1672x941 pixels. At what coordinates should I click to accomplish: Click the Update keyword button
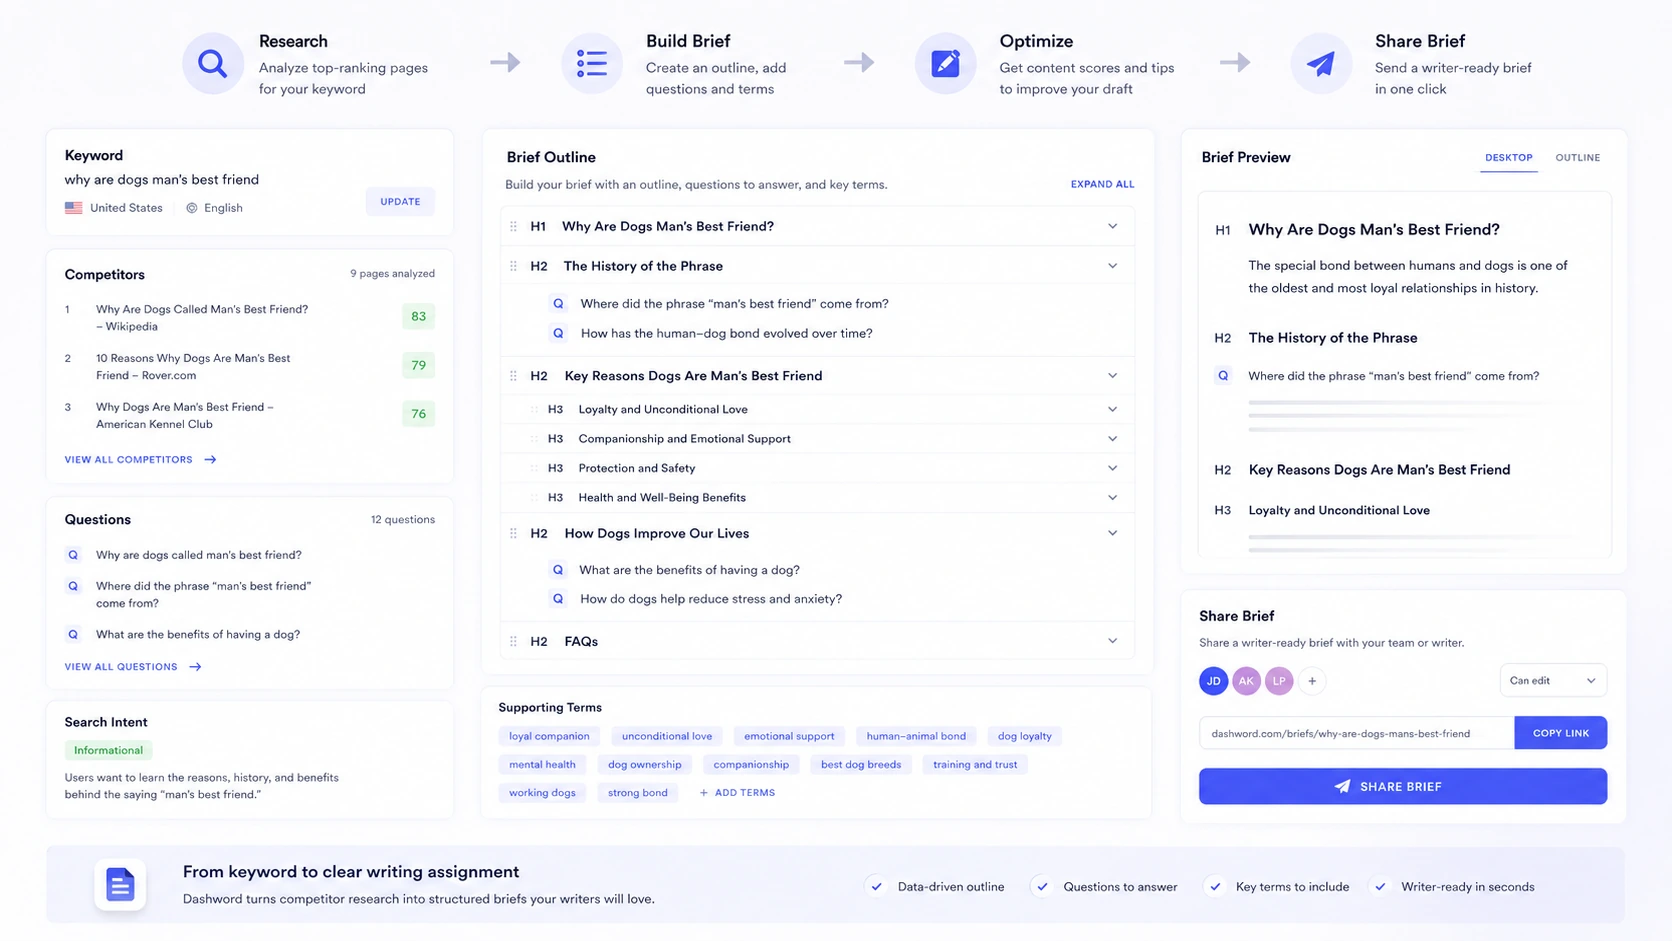[x=400, y=202]
